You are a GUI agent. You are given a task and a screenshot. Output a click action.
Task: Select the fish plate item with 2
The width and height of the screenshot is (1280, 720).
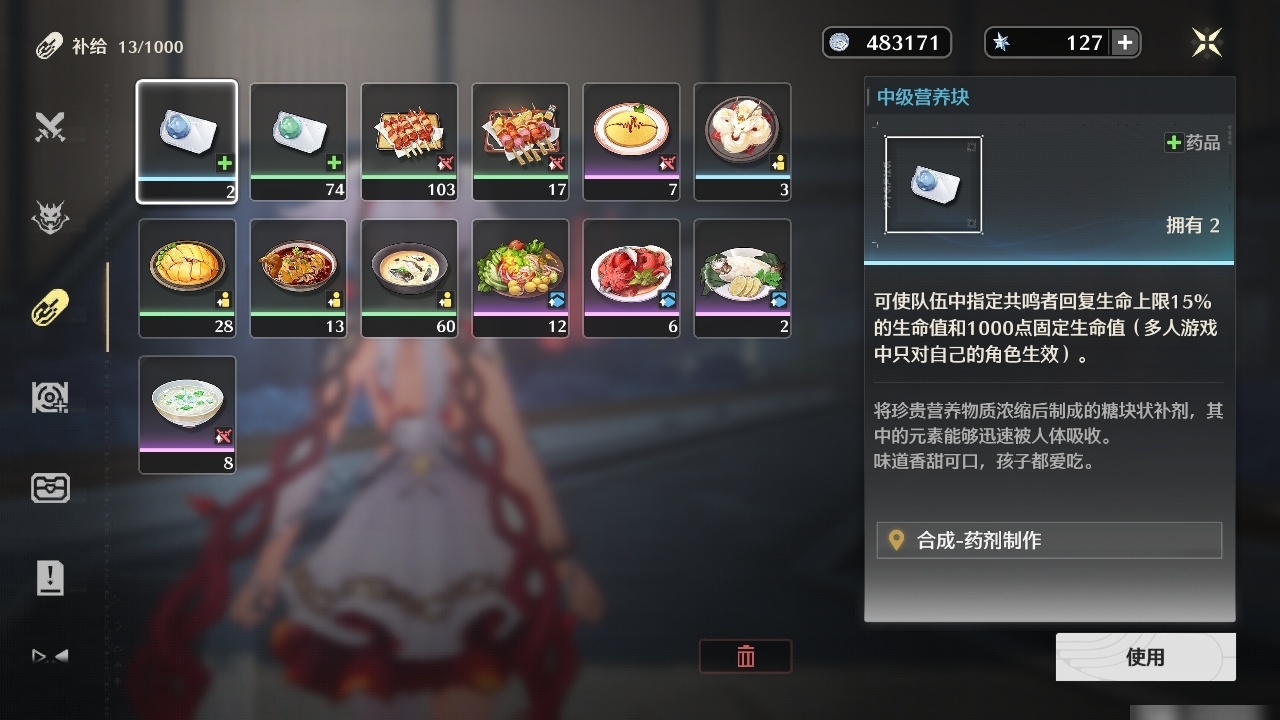(x=742, y=278)
